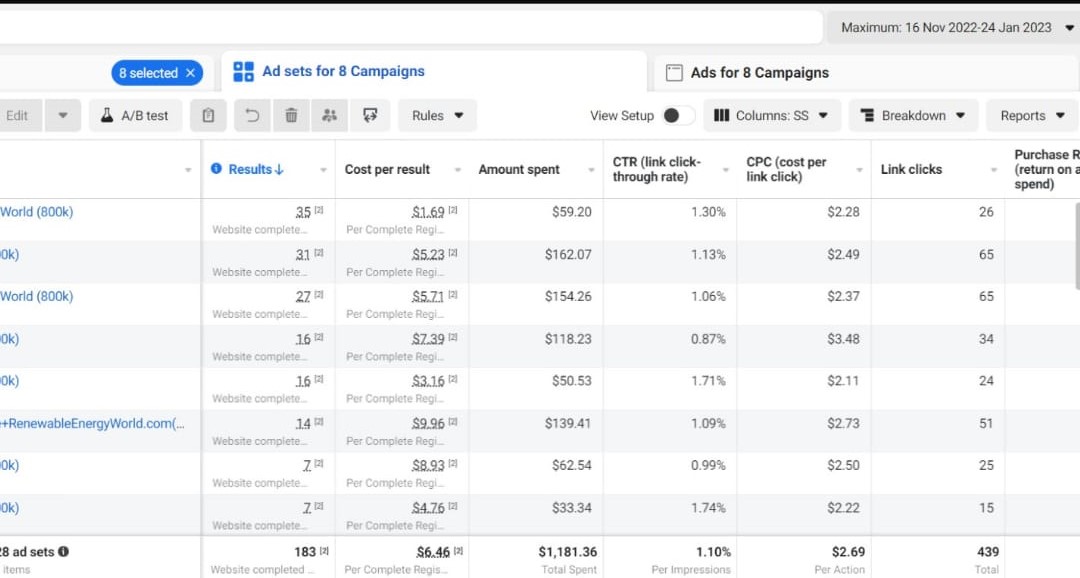Click the duplicate clipboard icon in toolbar
The image size is (1080, 578).
coord(208,116)
